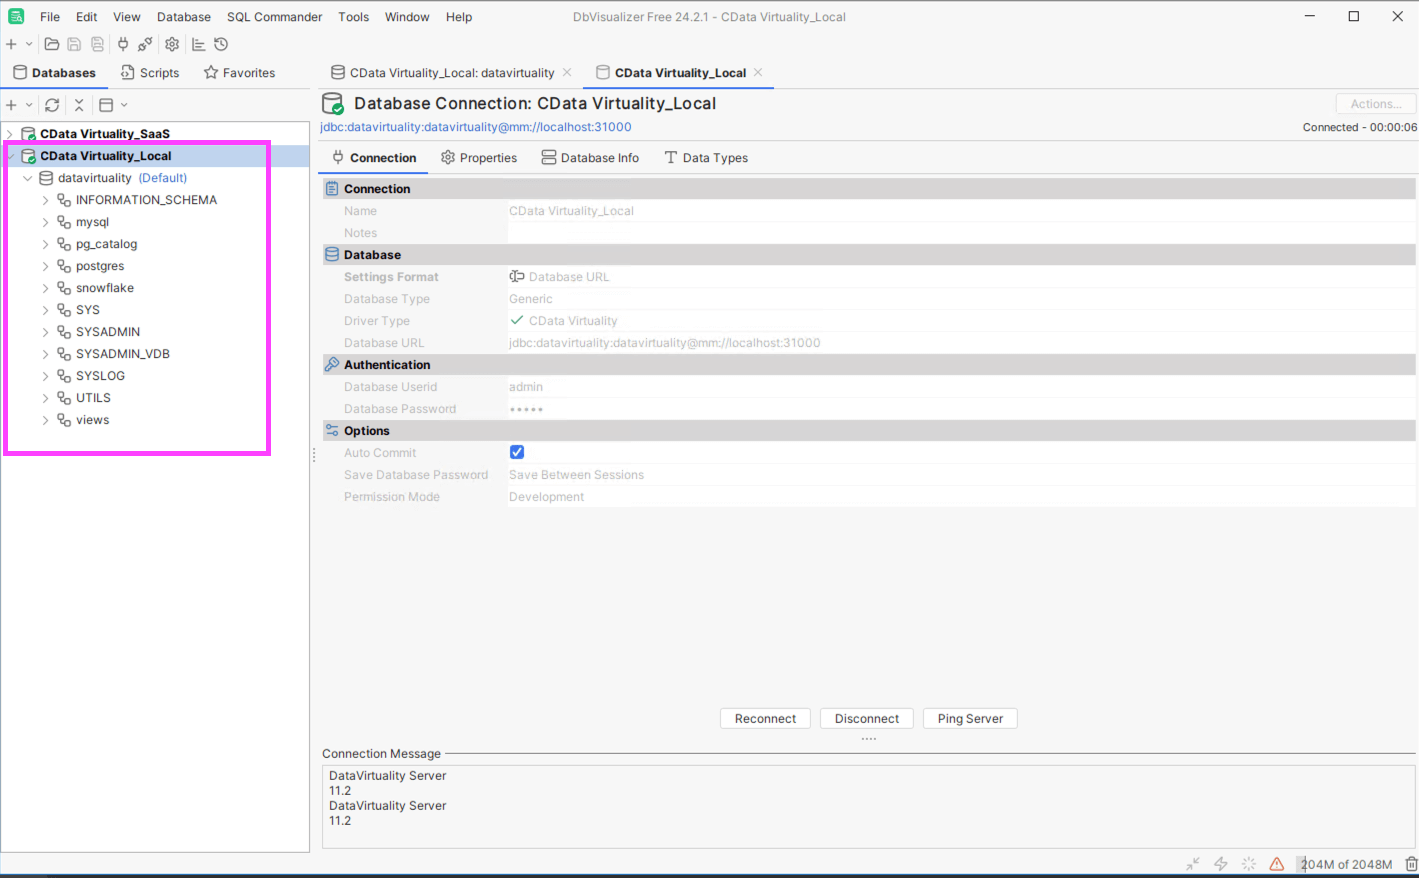This screenshot has width=1419, height=878.
Task: Refresh the databases tree with the reload icon
Action: tap(52, 105)
